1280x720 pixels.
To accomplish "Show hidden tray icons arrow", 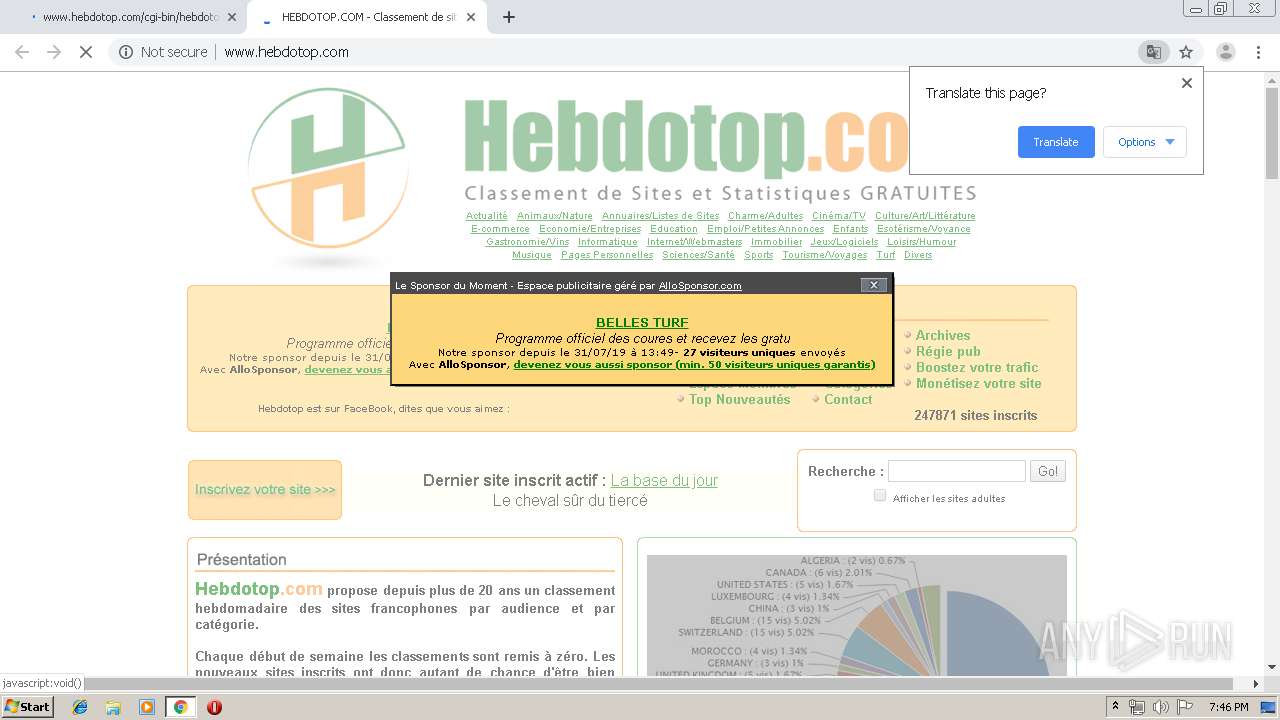I will (1115, 707).
